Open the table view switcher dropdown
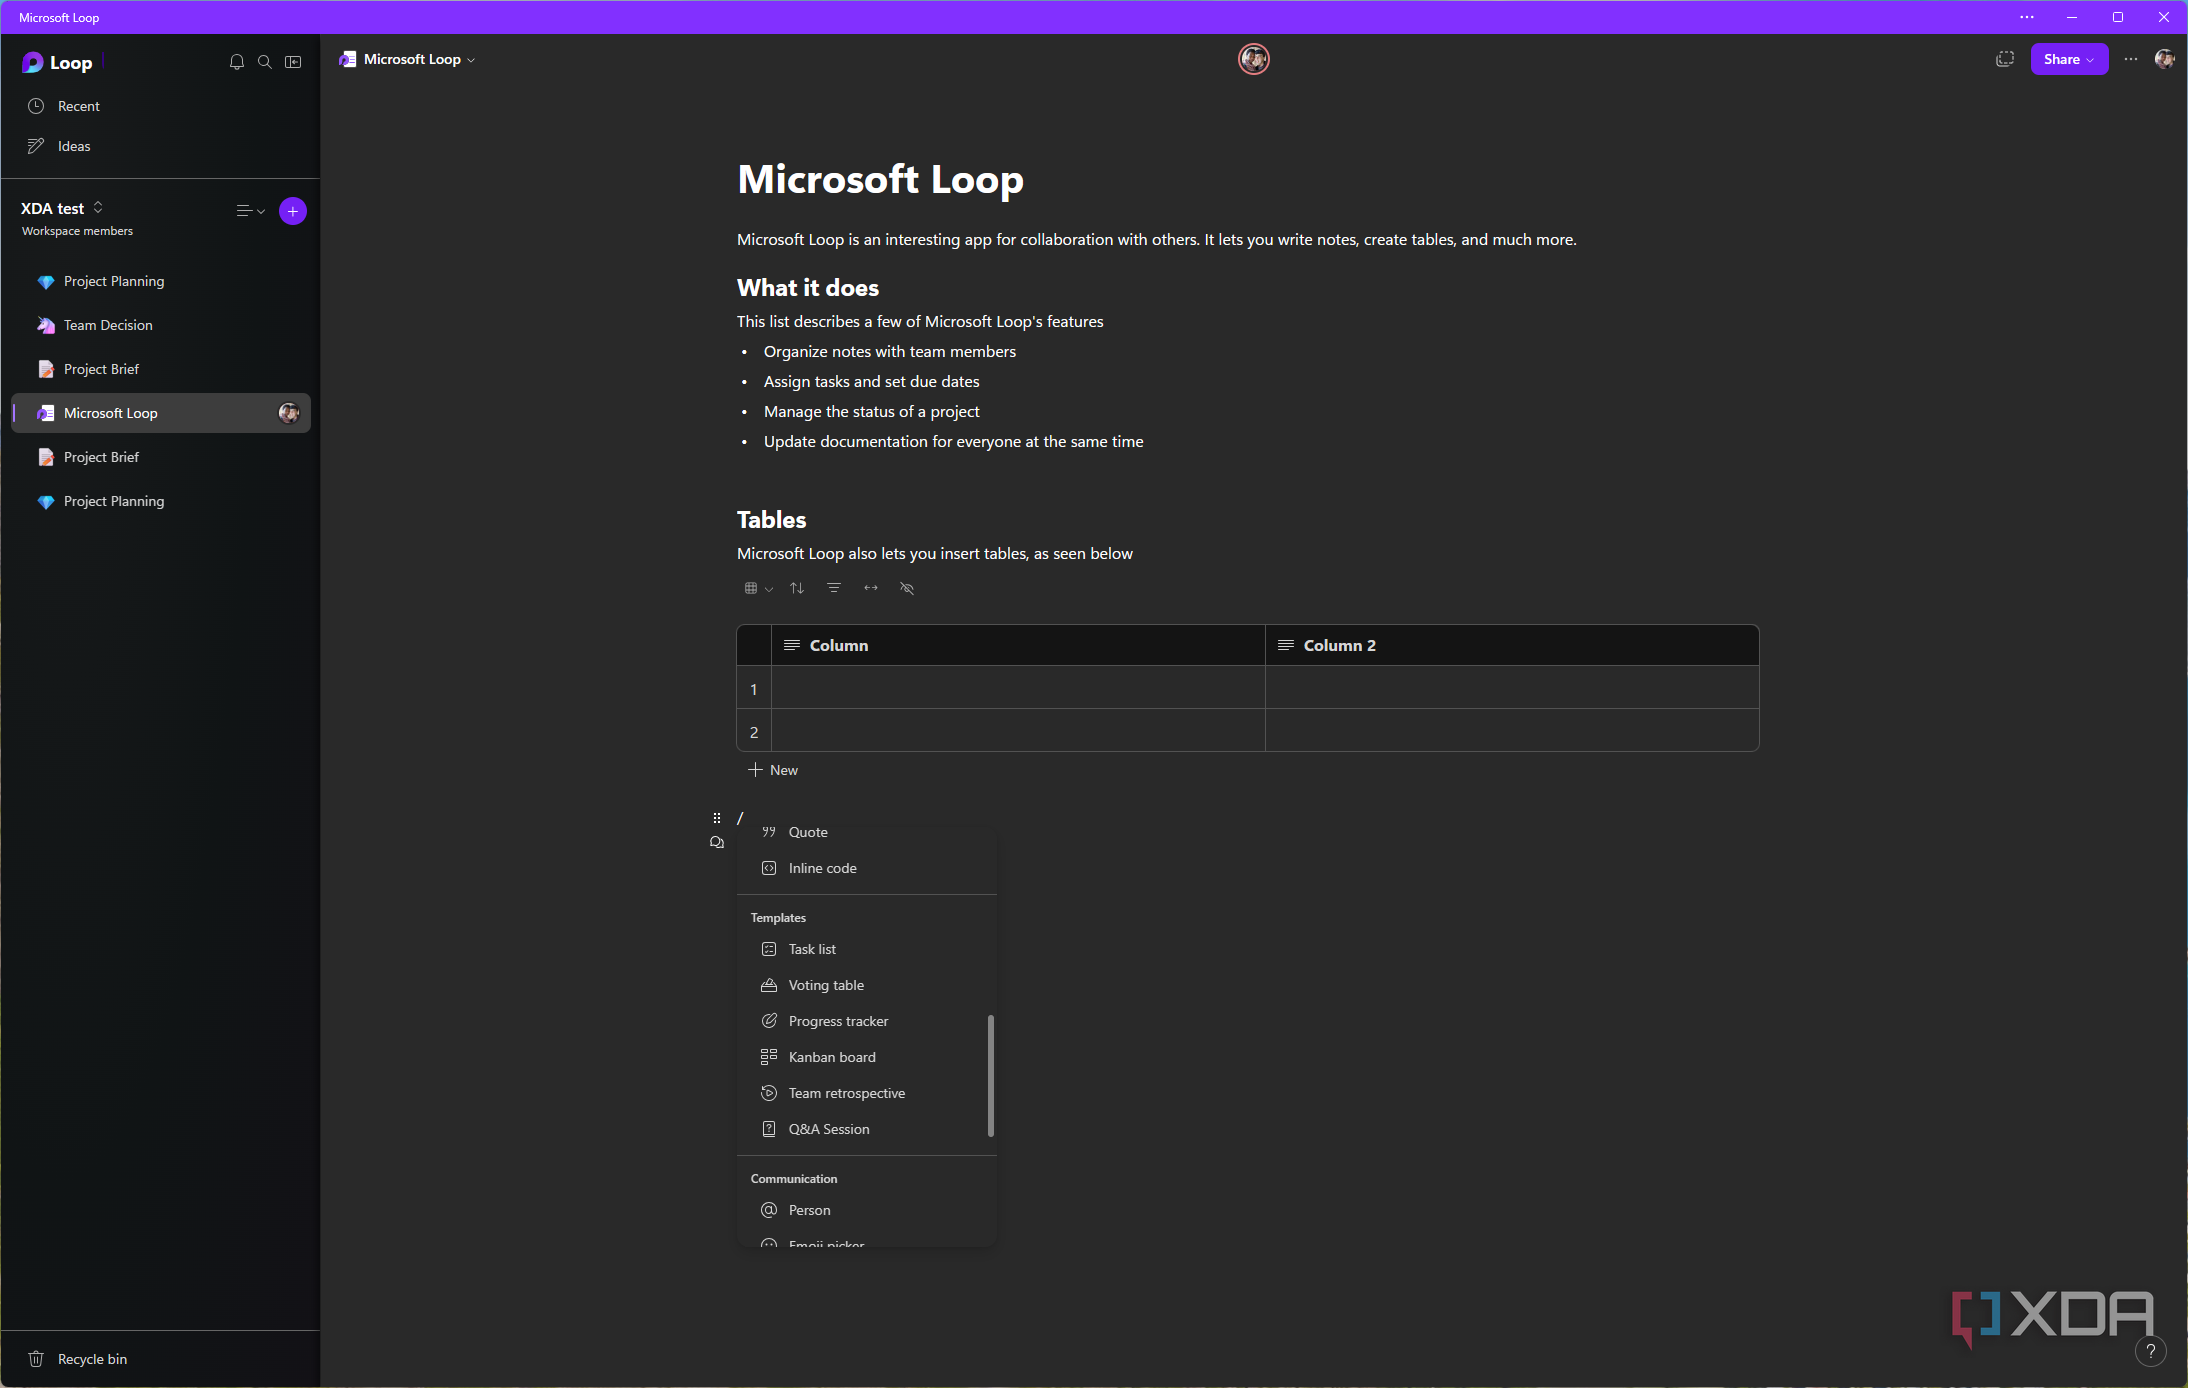This screenshot has height=1388, width=2188. click(758, 588)
